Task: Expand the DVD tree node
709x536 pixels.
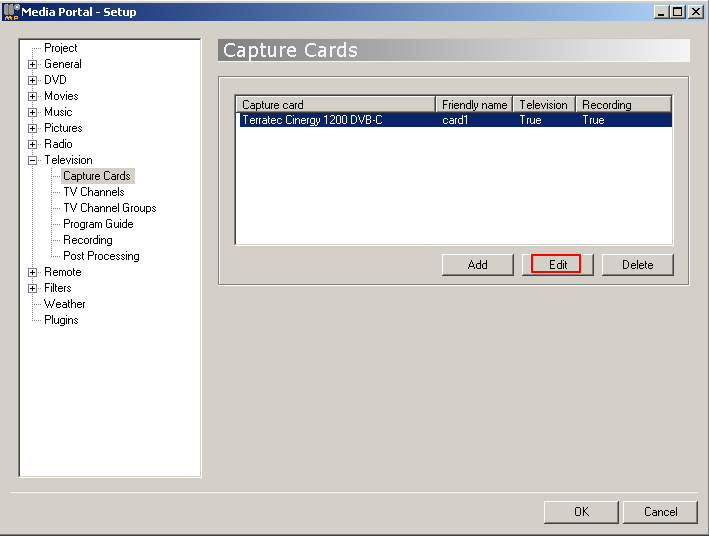Action: click(32, 81)
